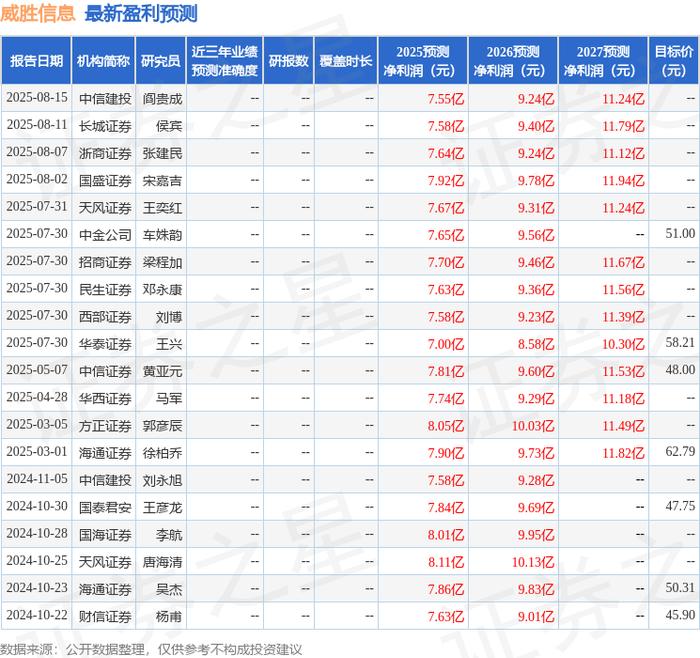Viewport: 700px width, 658px height.
Task: Click the 招商证券 institution cell
Action: tap(105, 262)
